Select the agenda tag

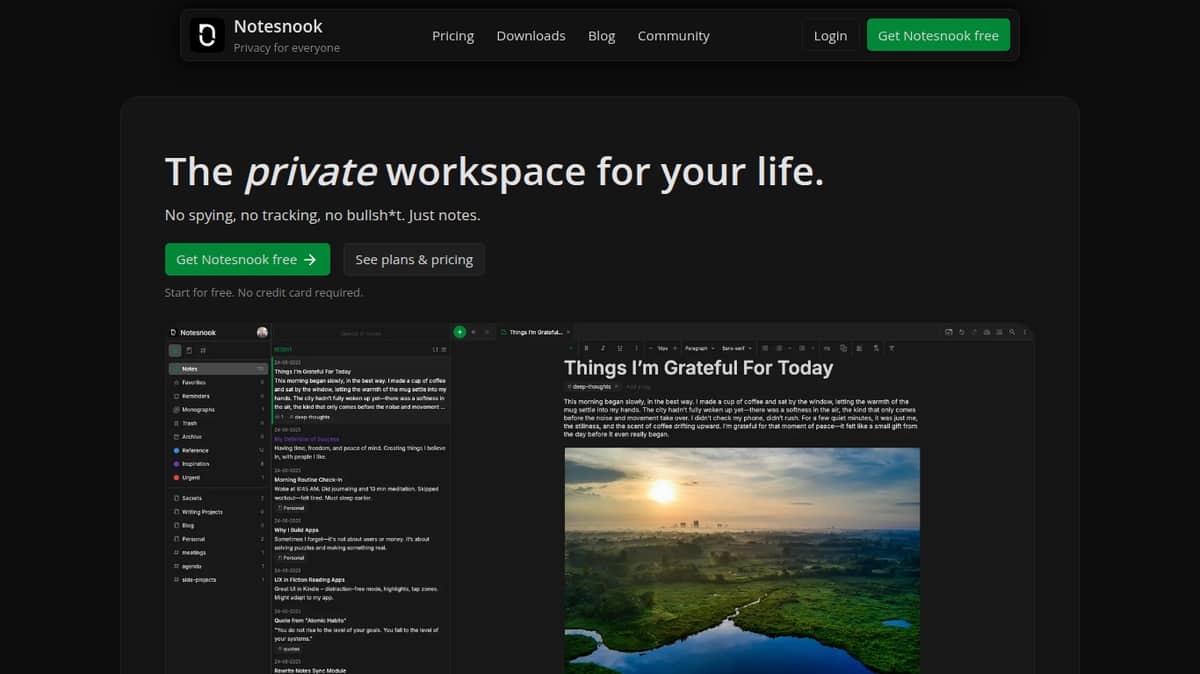click(x=218, y=566)
